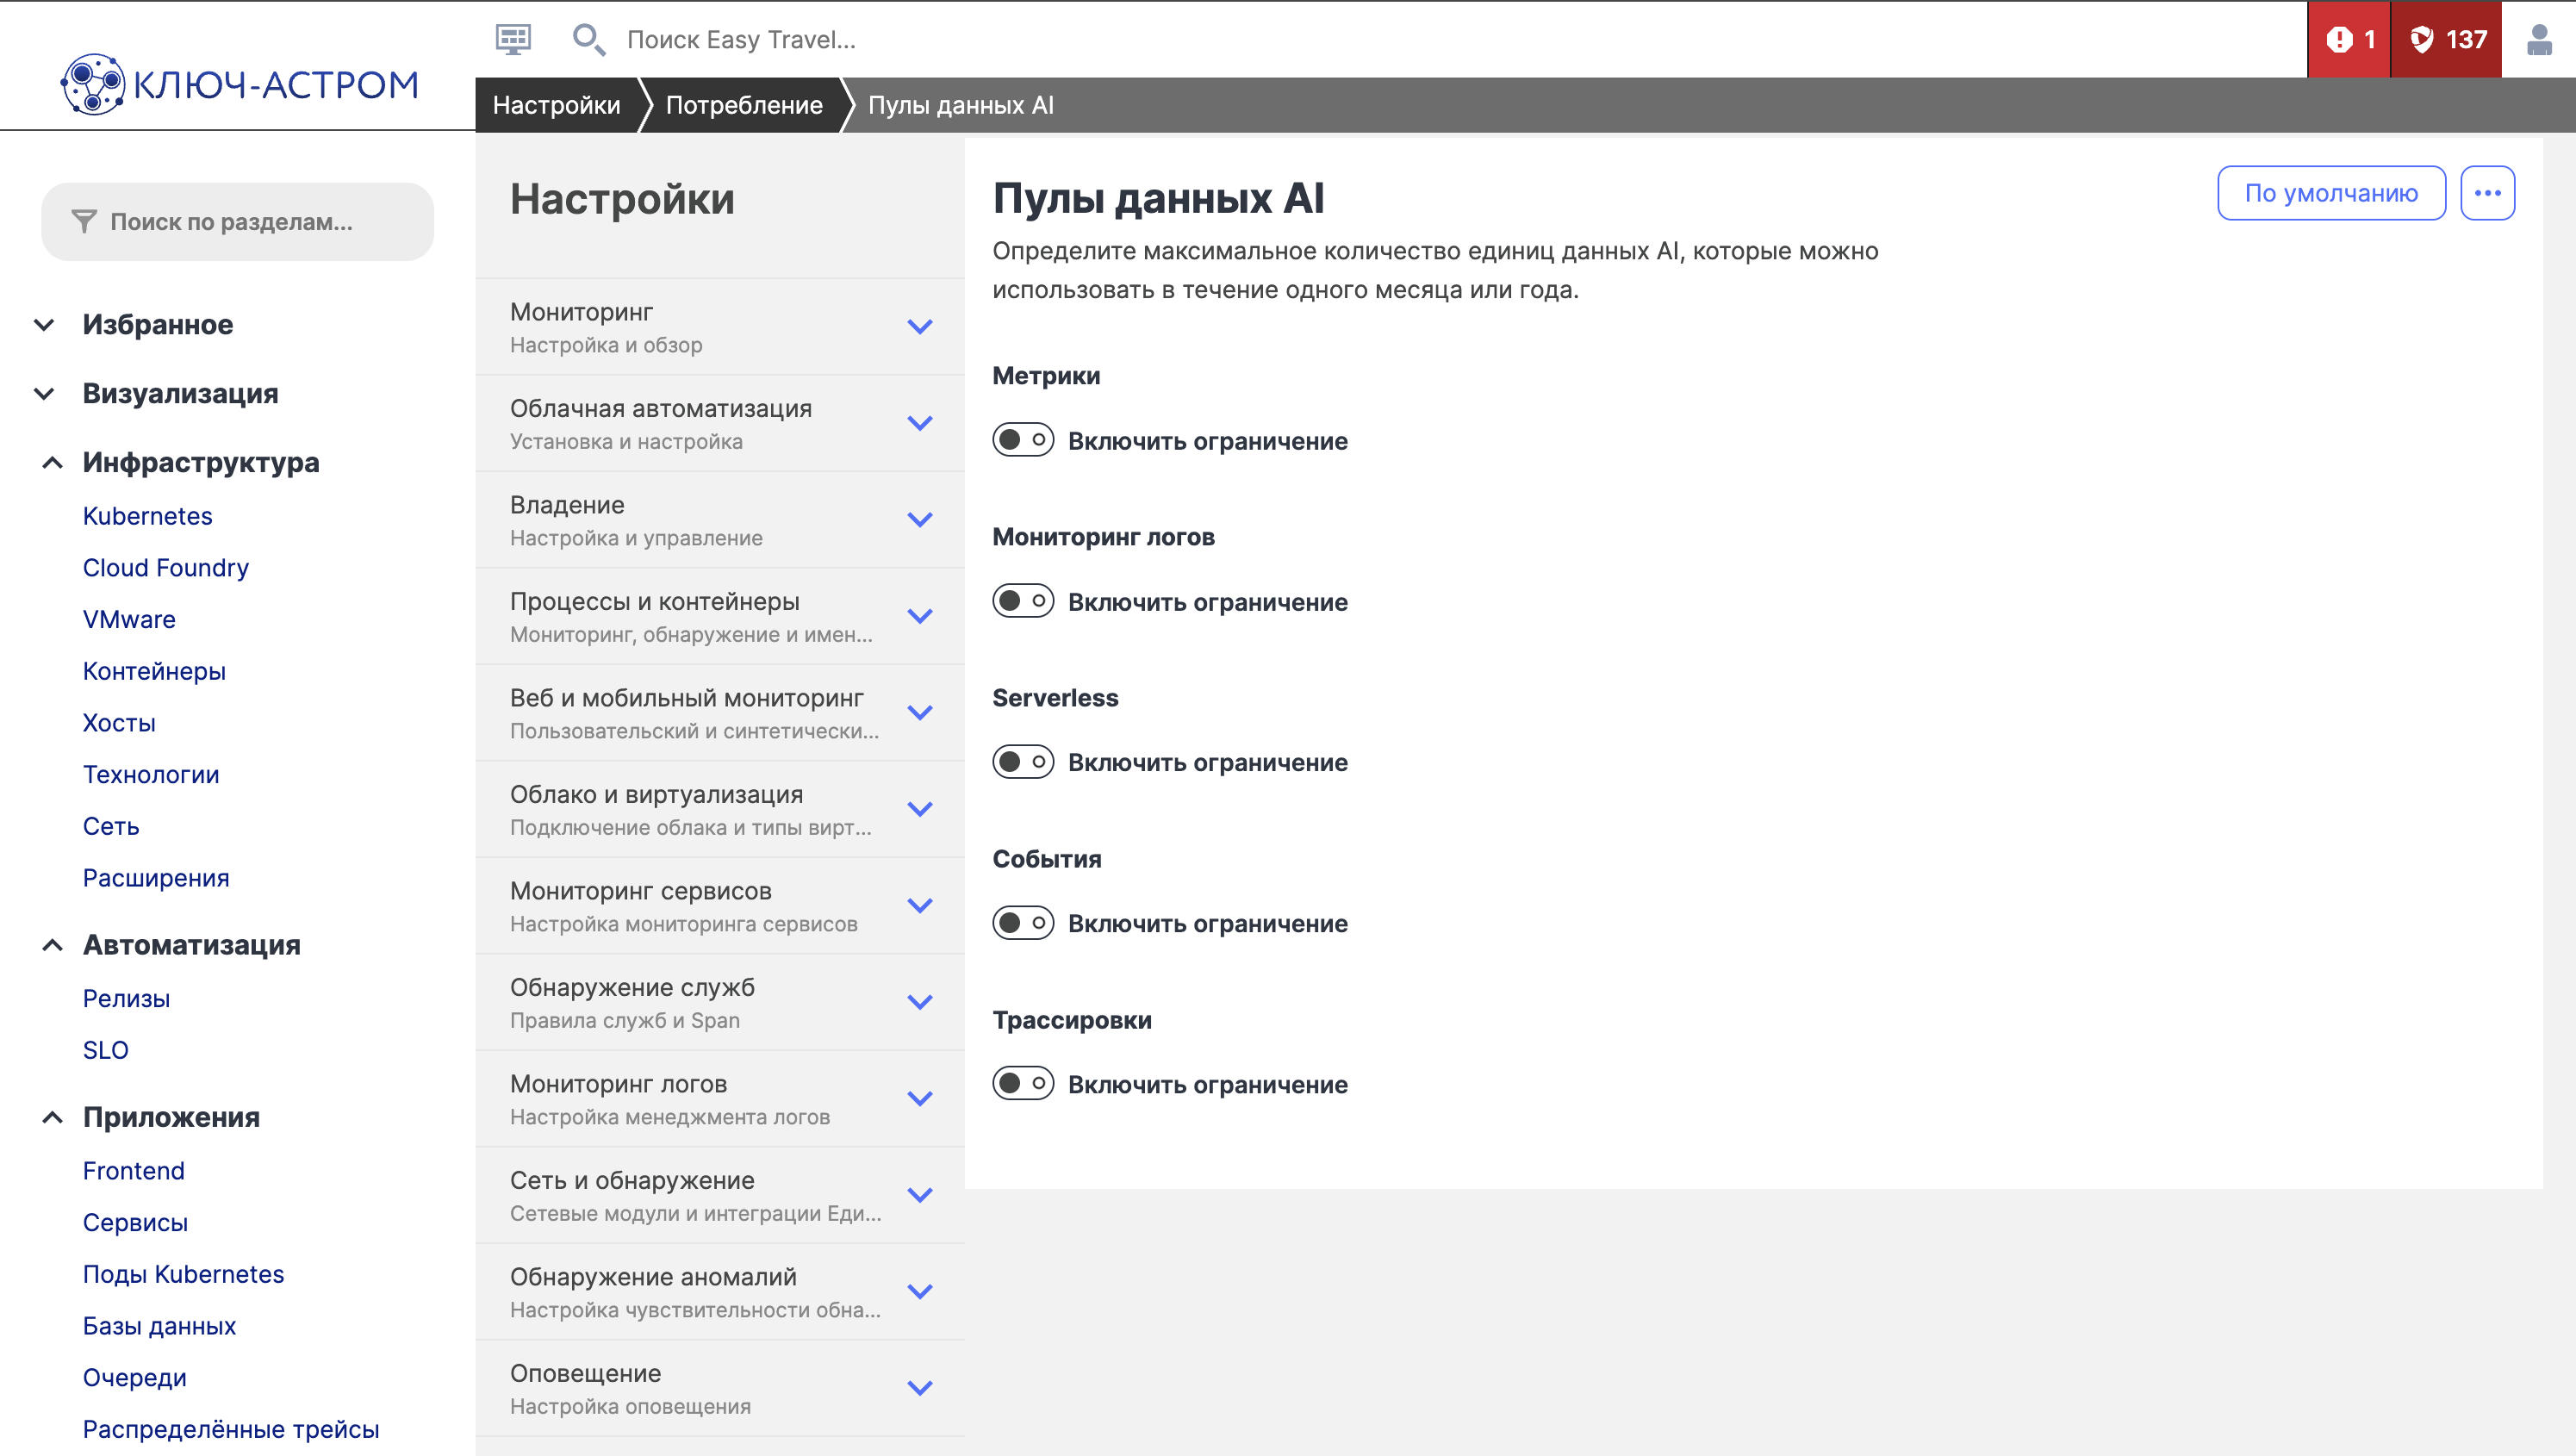This screenshot has width=2576, height=1456.
Task: Collapse the Инфраструктура sidebar group
Action: click(52, 462)
